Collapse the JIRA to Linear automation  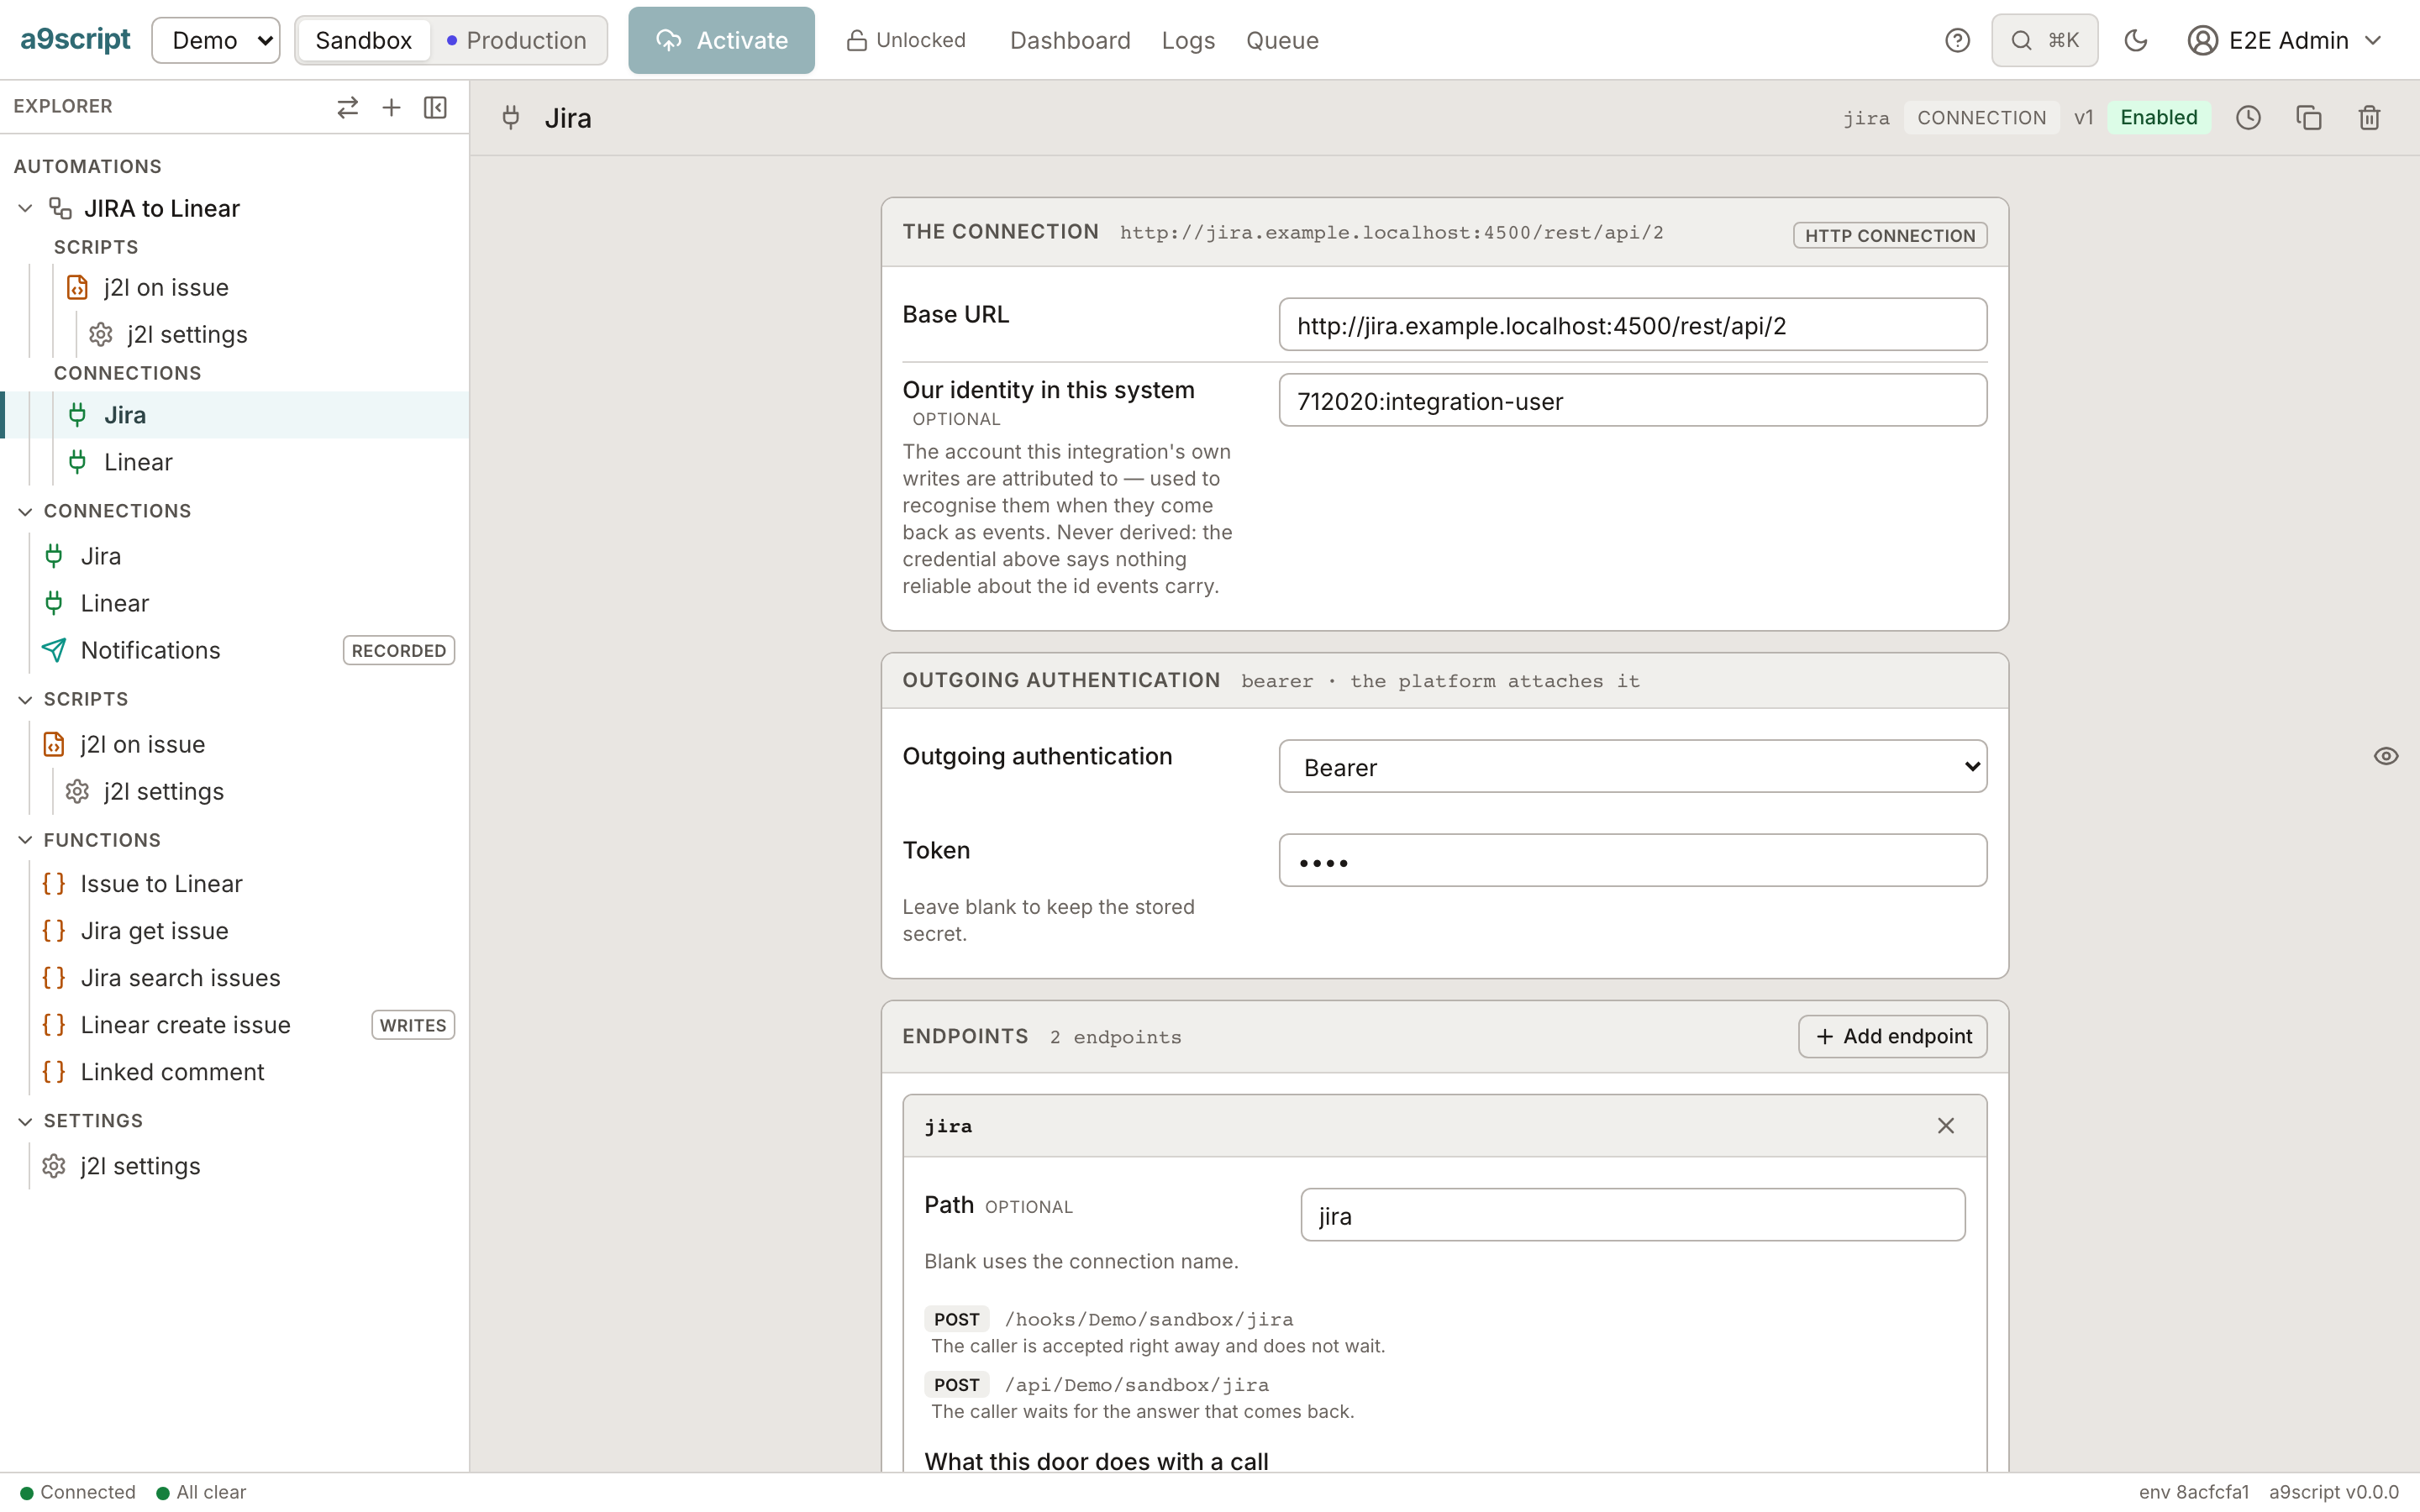(x=26, y=208)
